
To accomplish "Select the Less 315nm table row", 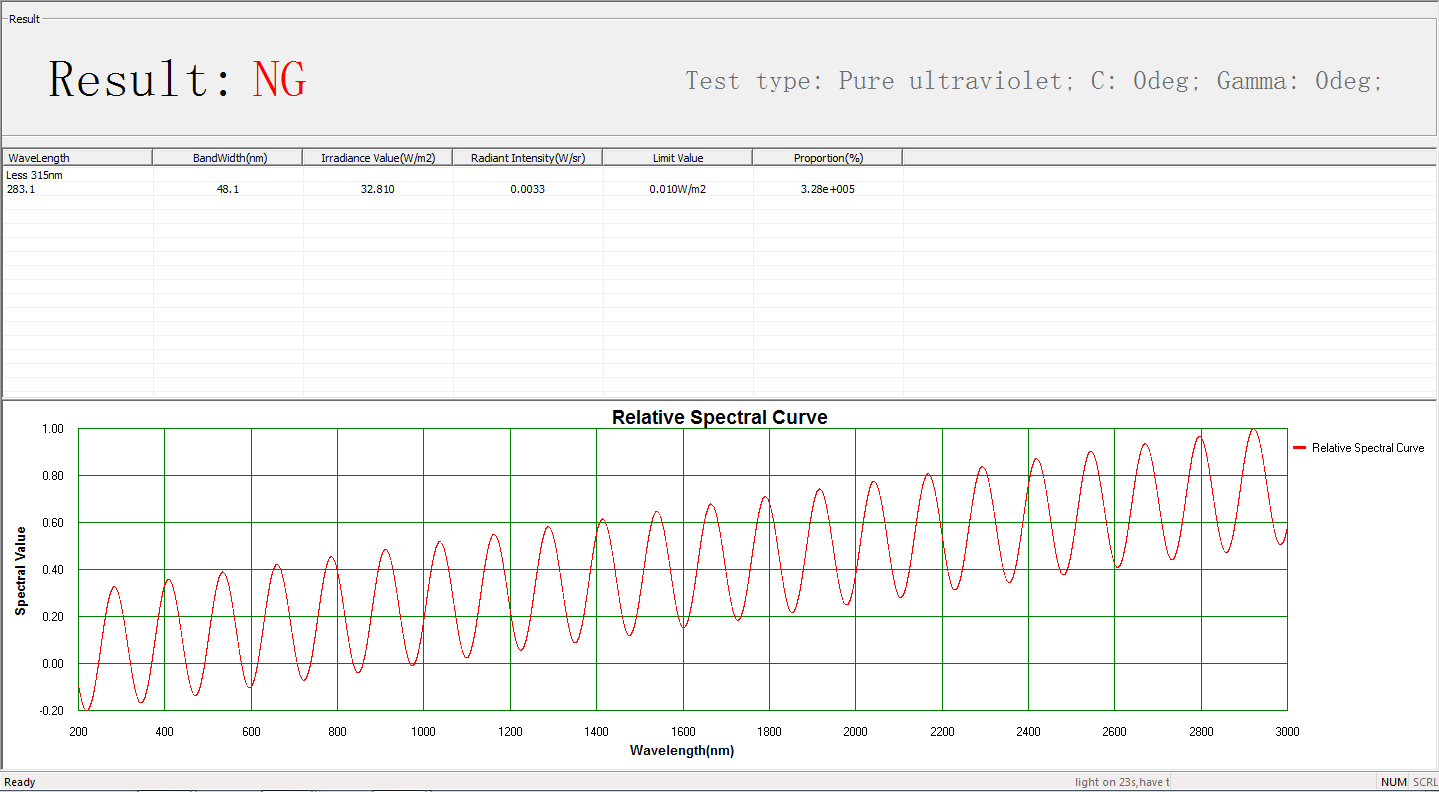I will [x=35, y=175].
